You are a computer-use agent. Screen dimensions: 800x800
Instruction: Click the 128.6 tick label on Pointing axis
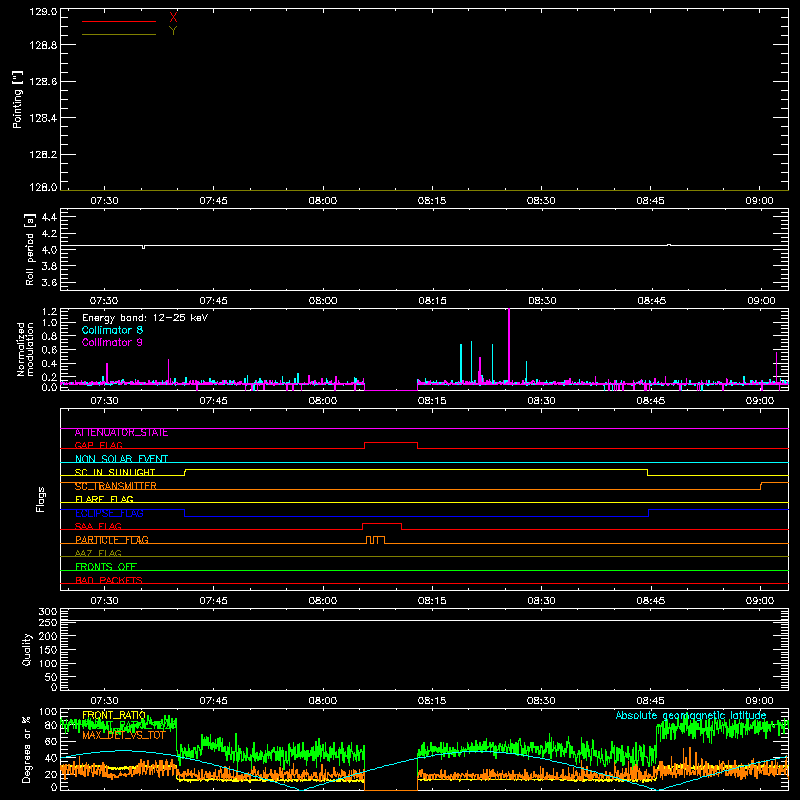pos(43,82)
